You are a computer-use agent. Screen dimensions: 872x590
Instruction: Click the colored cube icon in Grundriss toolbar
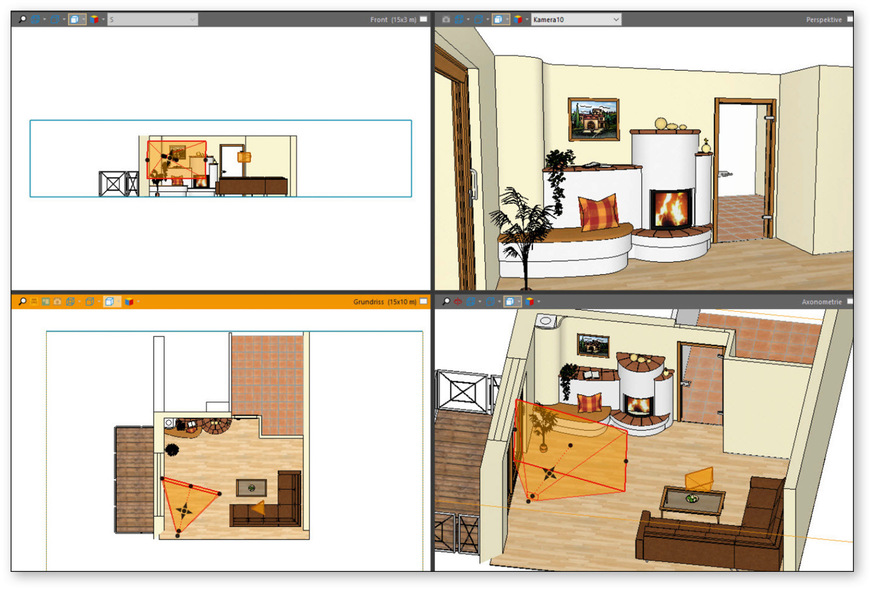(128, 300)
